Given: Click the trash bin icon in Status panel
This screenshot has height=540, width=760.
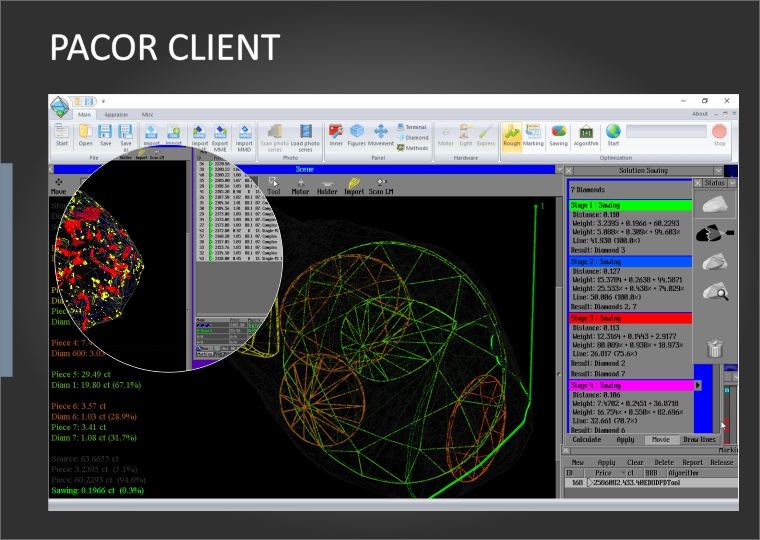Looking at the screenshot, I should pyautogui.click(x=715, y=348).
